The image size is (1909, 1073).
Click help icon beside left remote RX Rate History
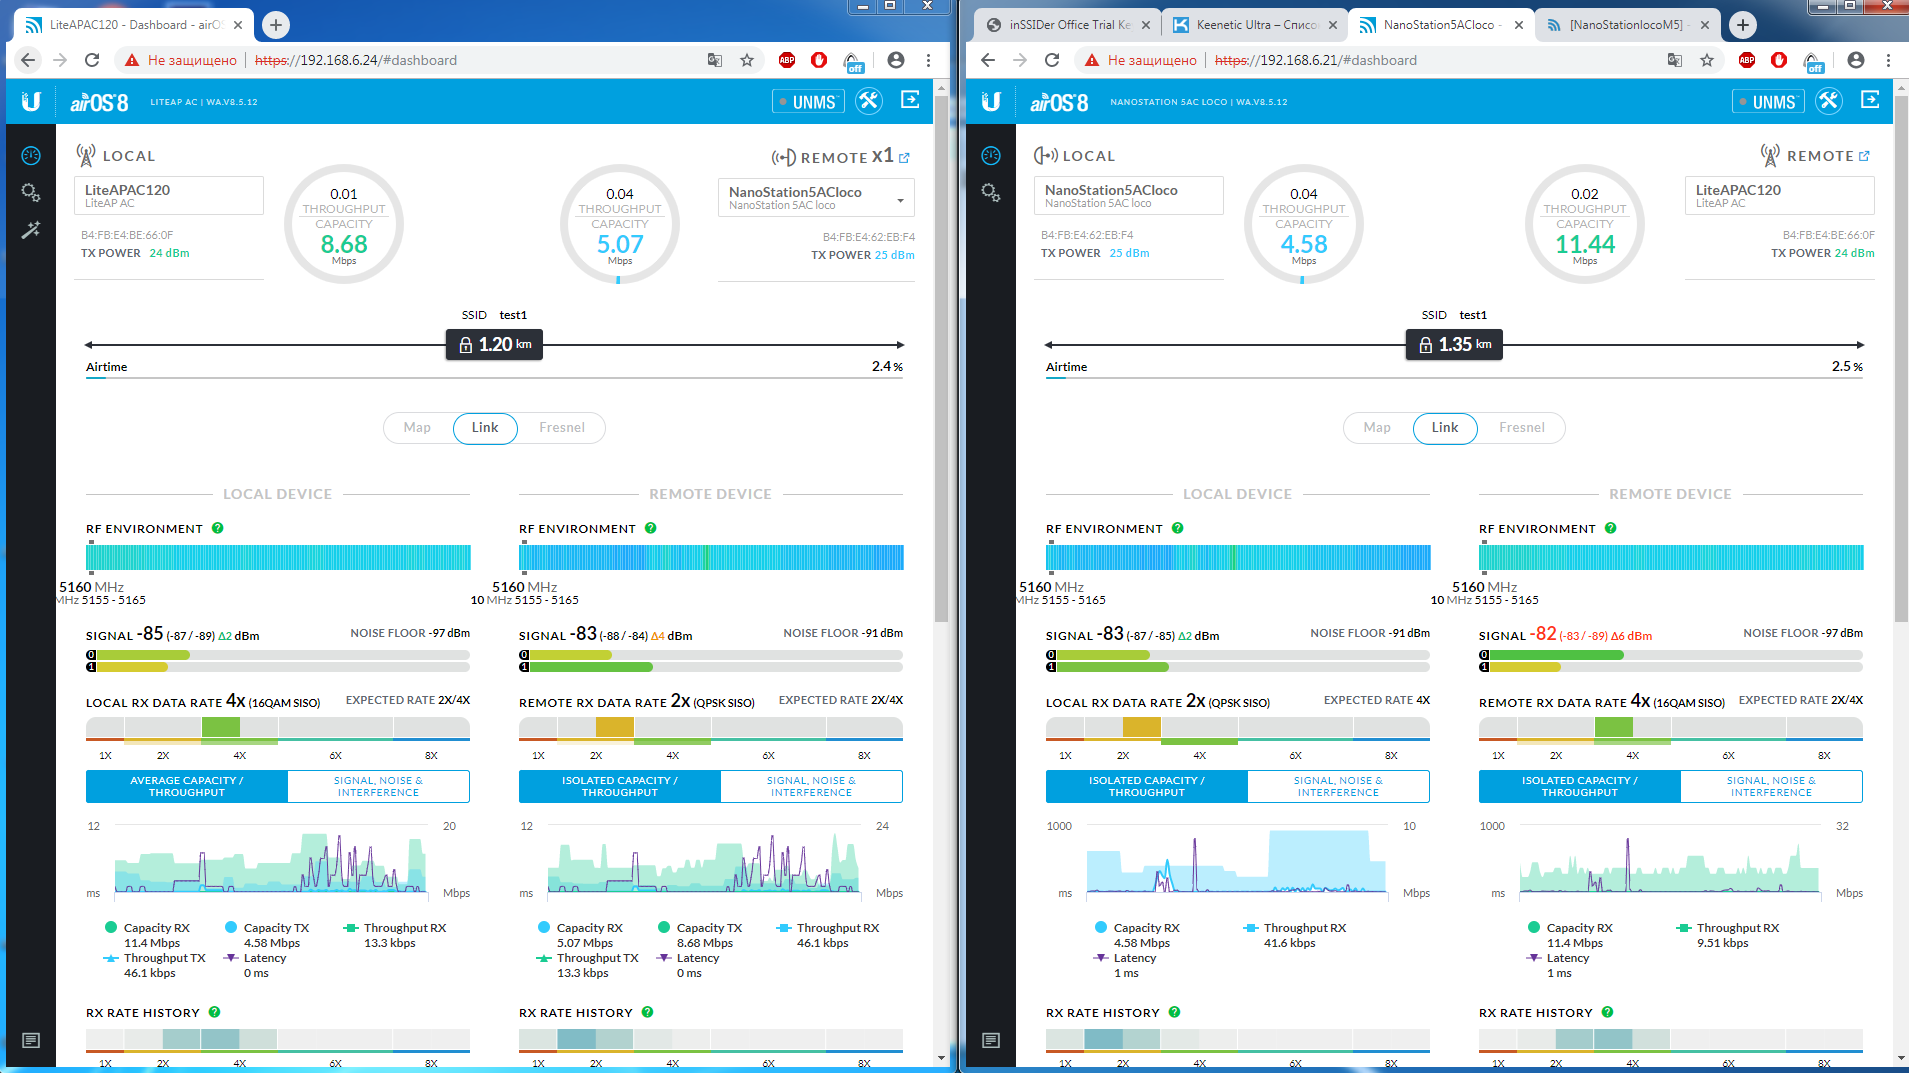click(648, 1012)
